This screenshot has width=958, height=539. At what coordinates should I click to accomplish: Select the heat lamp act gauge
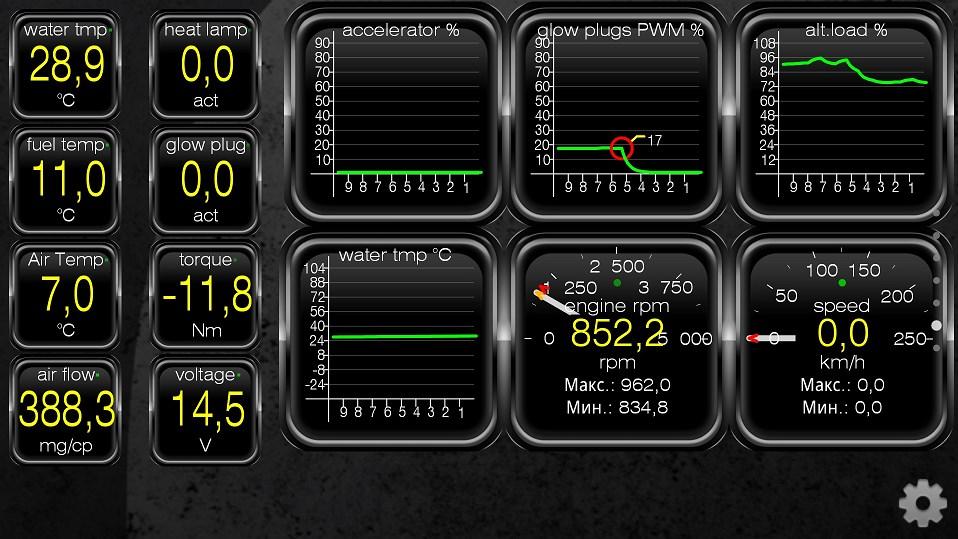[205, 65]
